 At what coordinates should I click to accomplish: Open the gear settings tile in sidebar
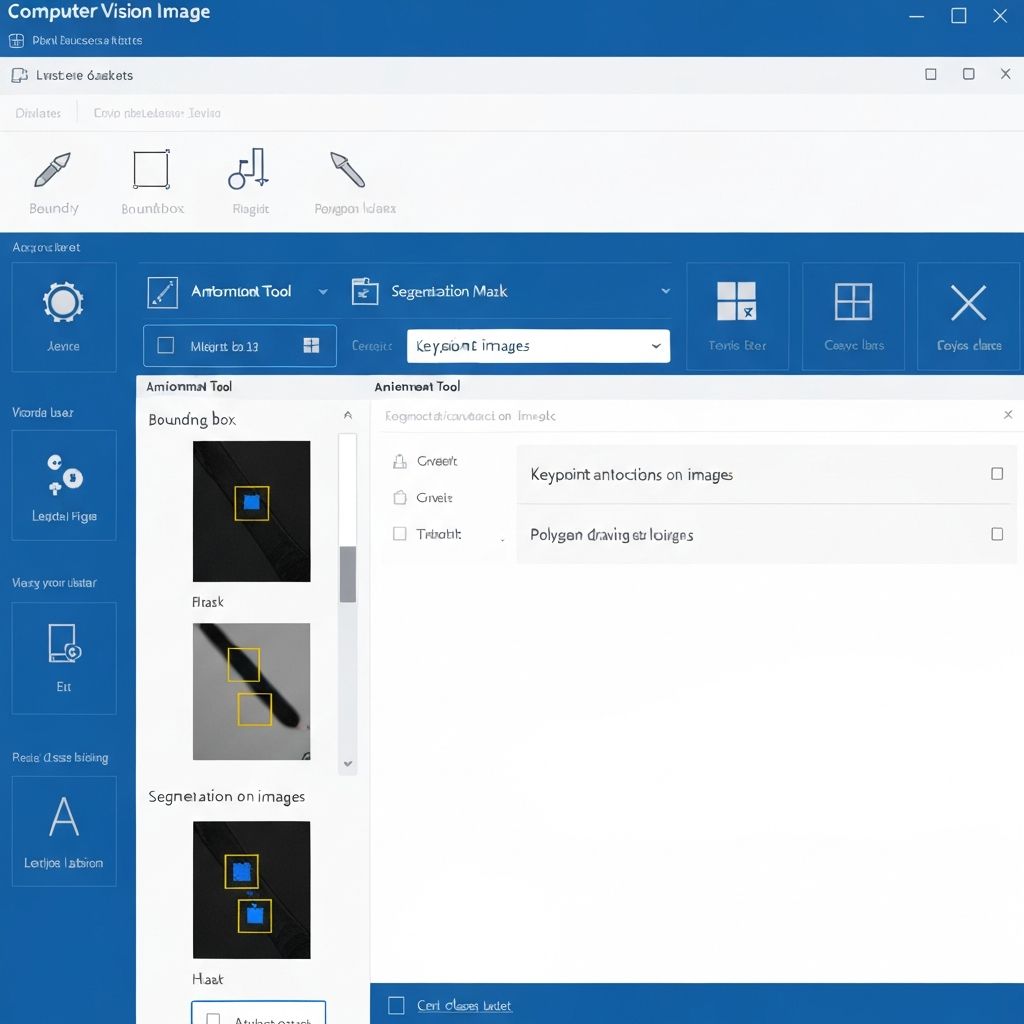(x=63, y=303)
